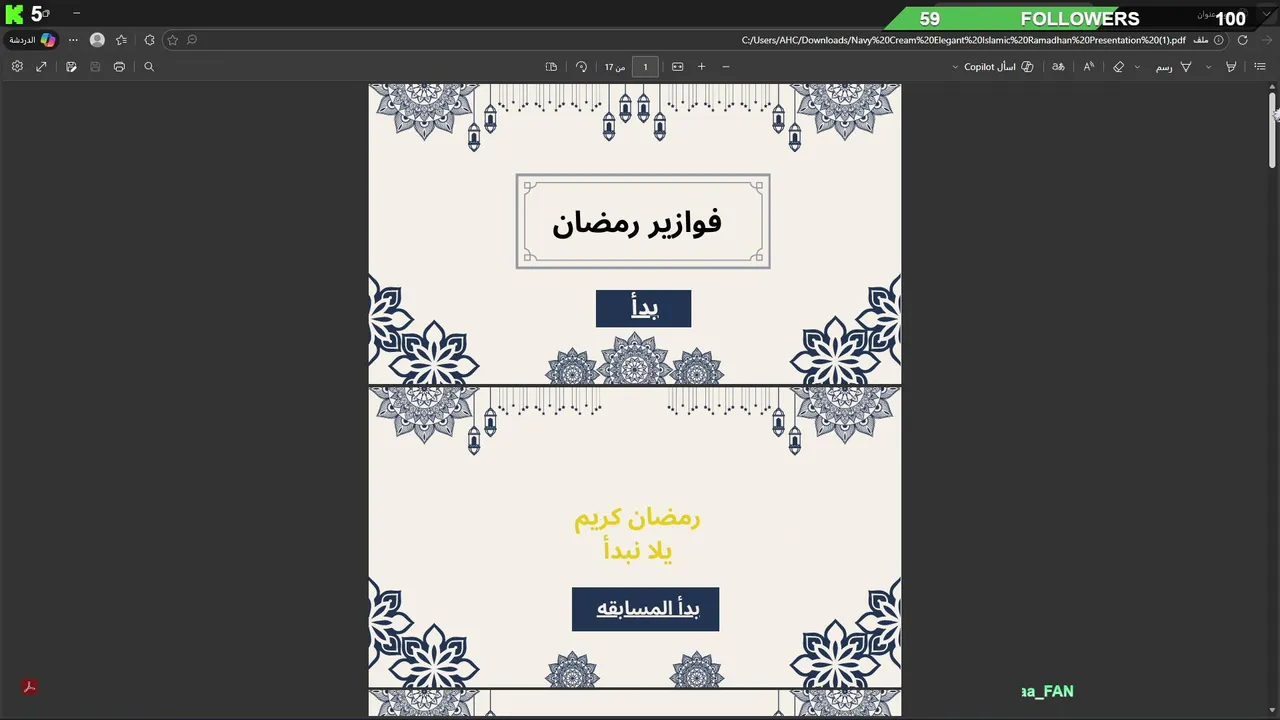Viewport: 1280px width, 720px height.
Task: Expand the Ask Copilot dropdown arrow
Action: coord(955,67)
